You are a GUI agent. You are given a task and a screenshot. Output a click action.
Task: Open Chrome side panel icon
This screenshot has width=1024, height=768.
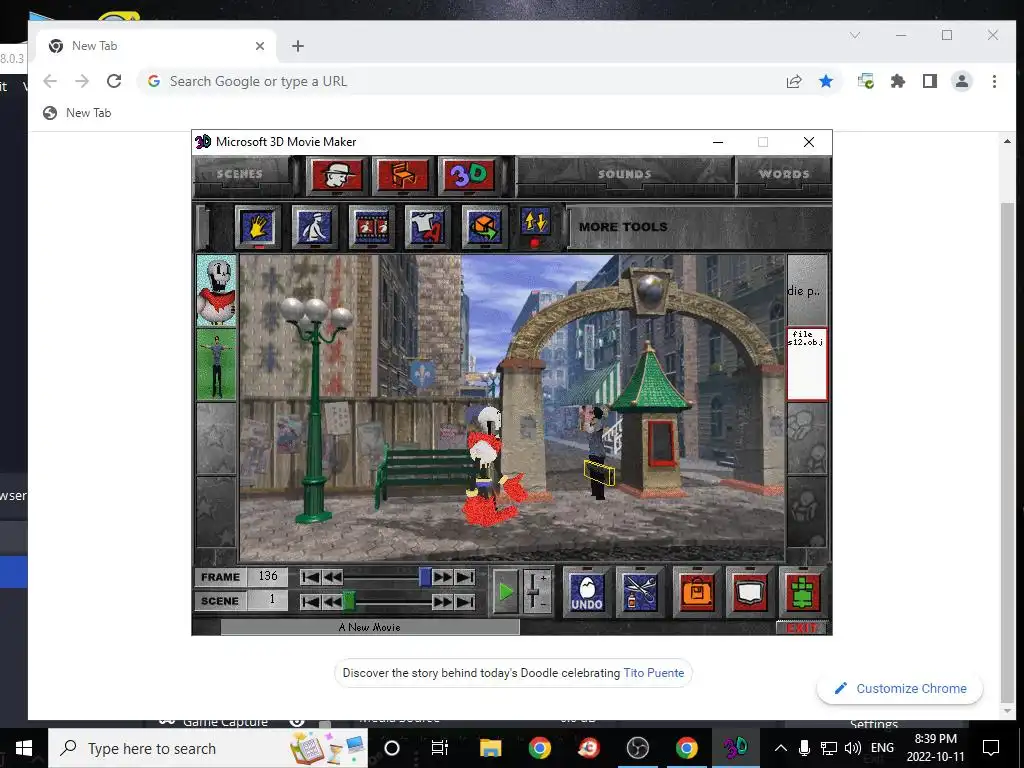point(930,81)
